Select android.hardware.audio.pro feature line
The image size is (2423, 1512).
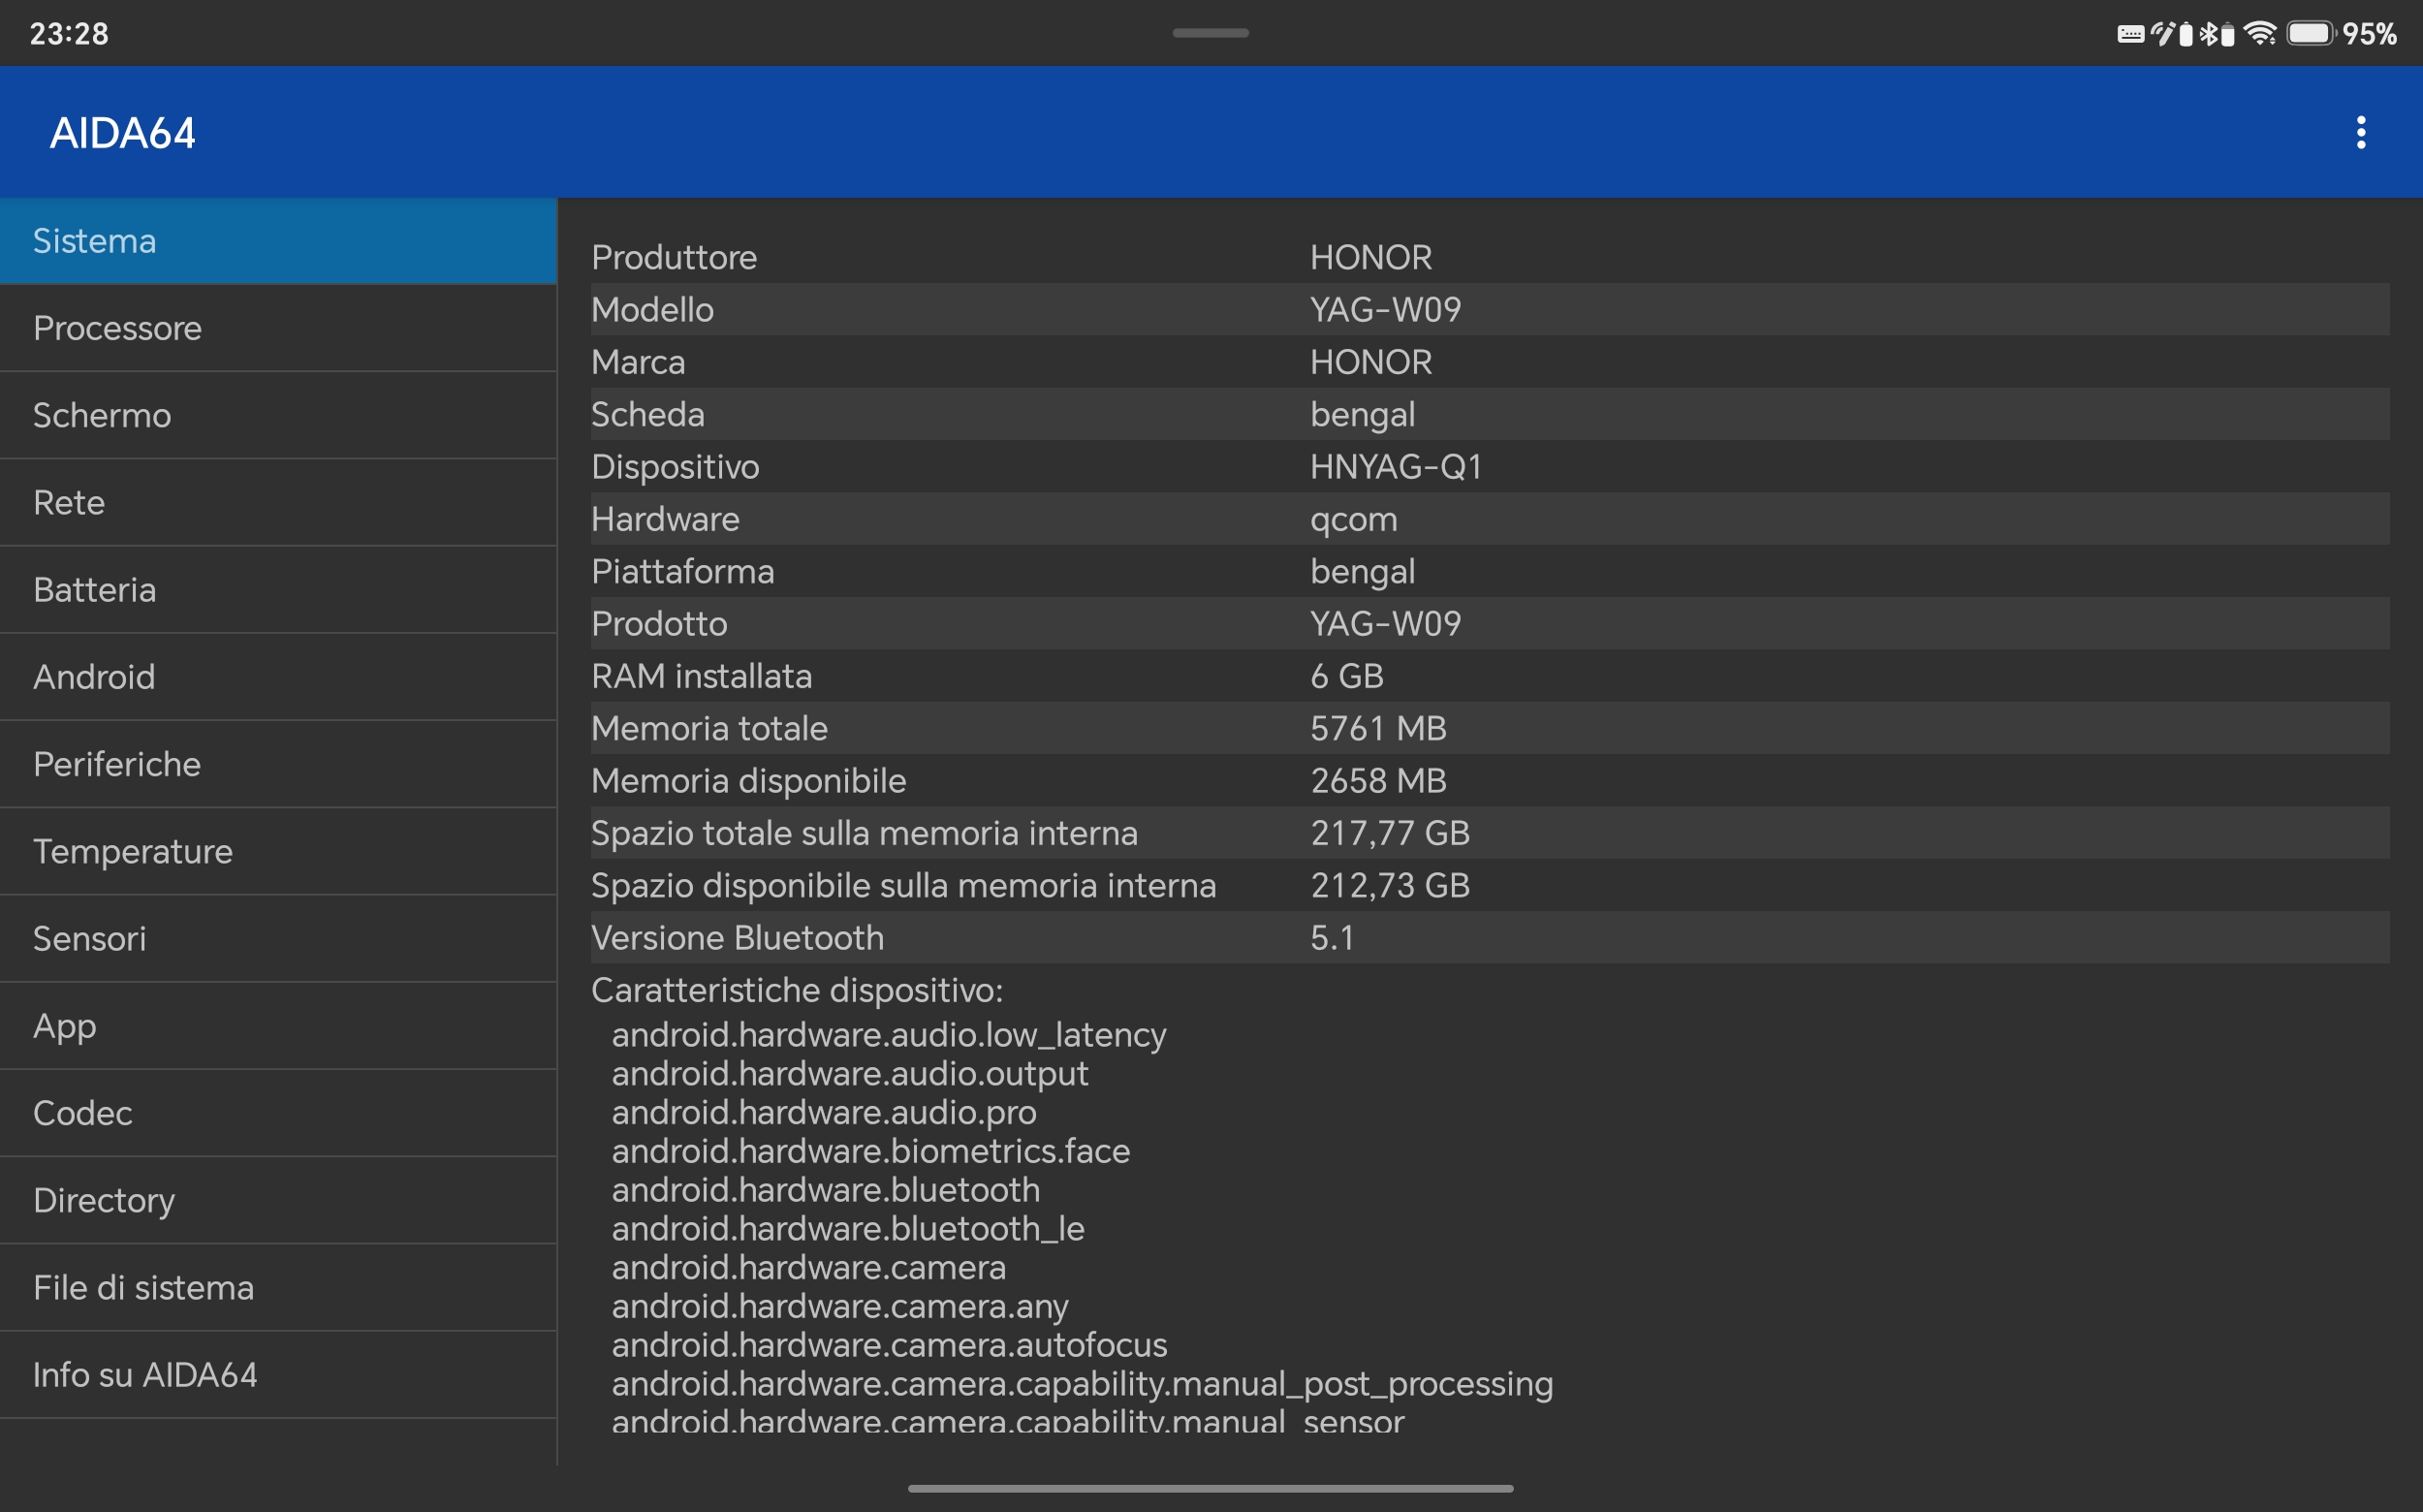824,1112
